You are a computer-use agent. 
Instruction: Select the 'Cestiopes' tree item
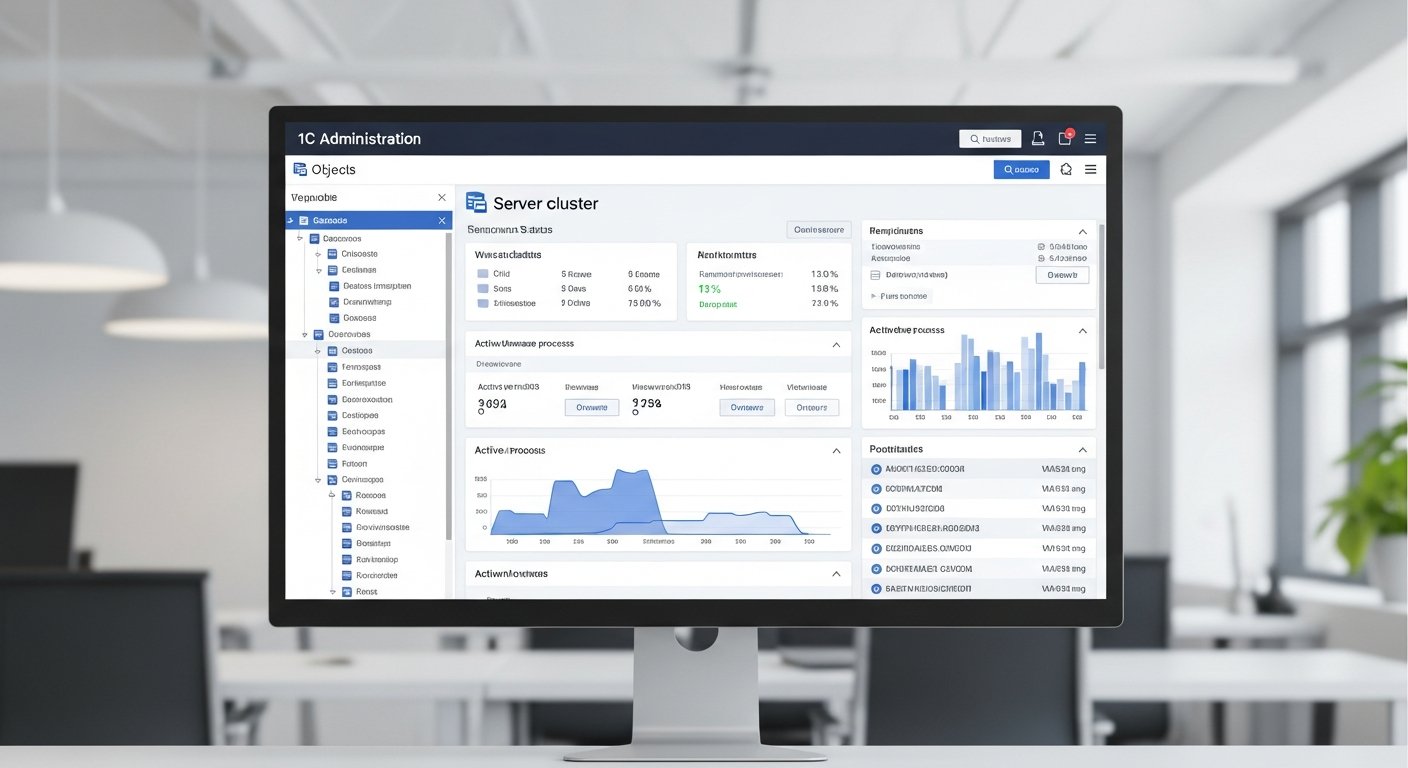tap(360, 415)
